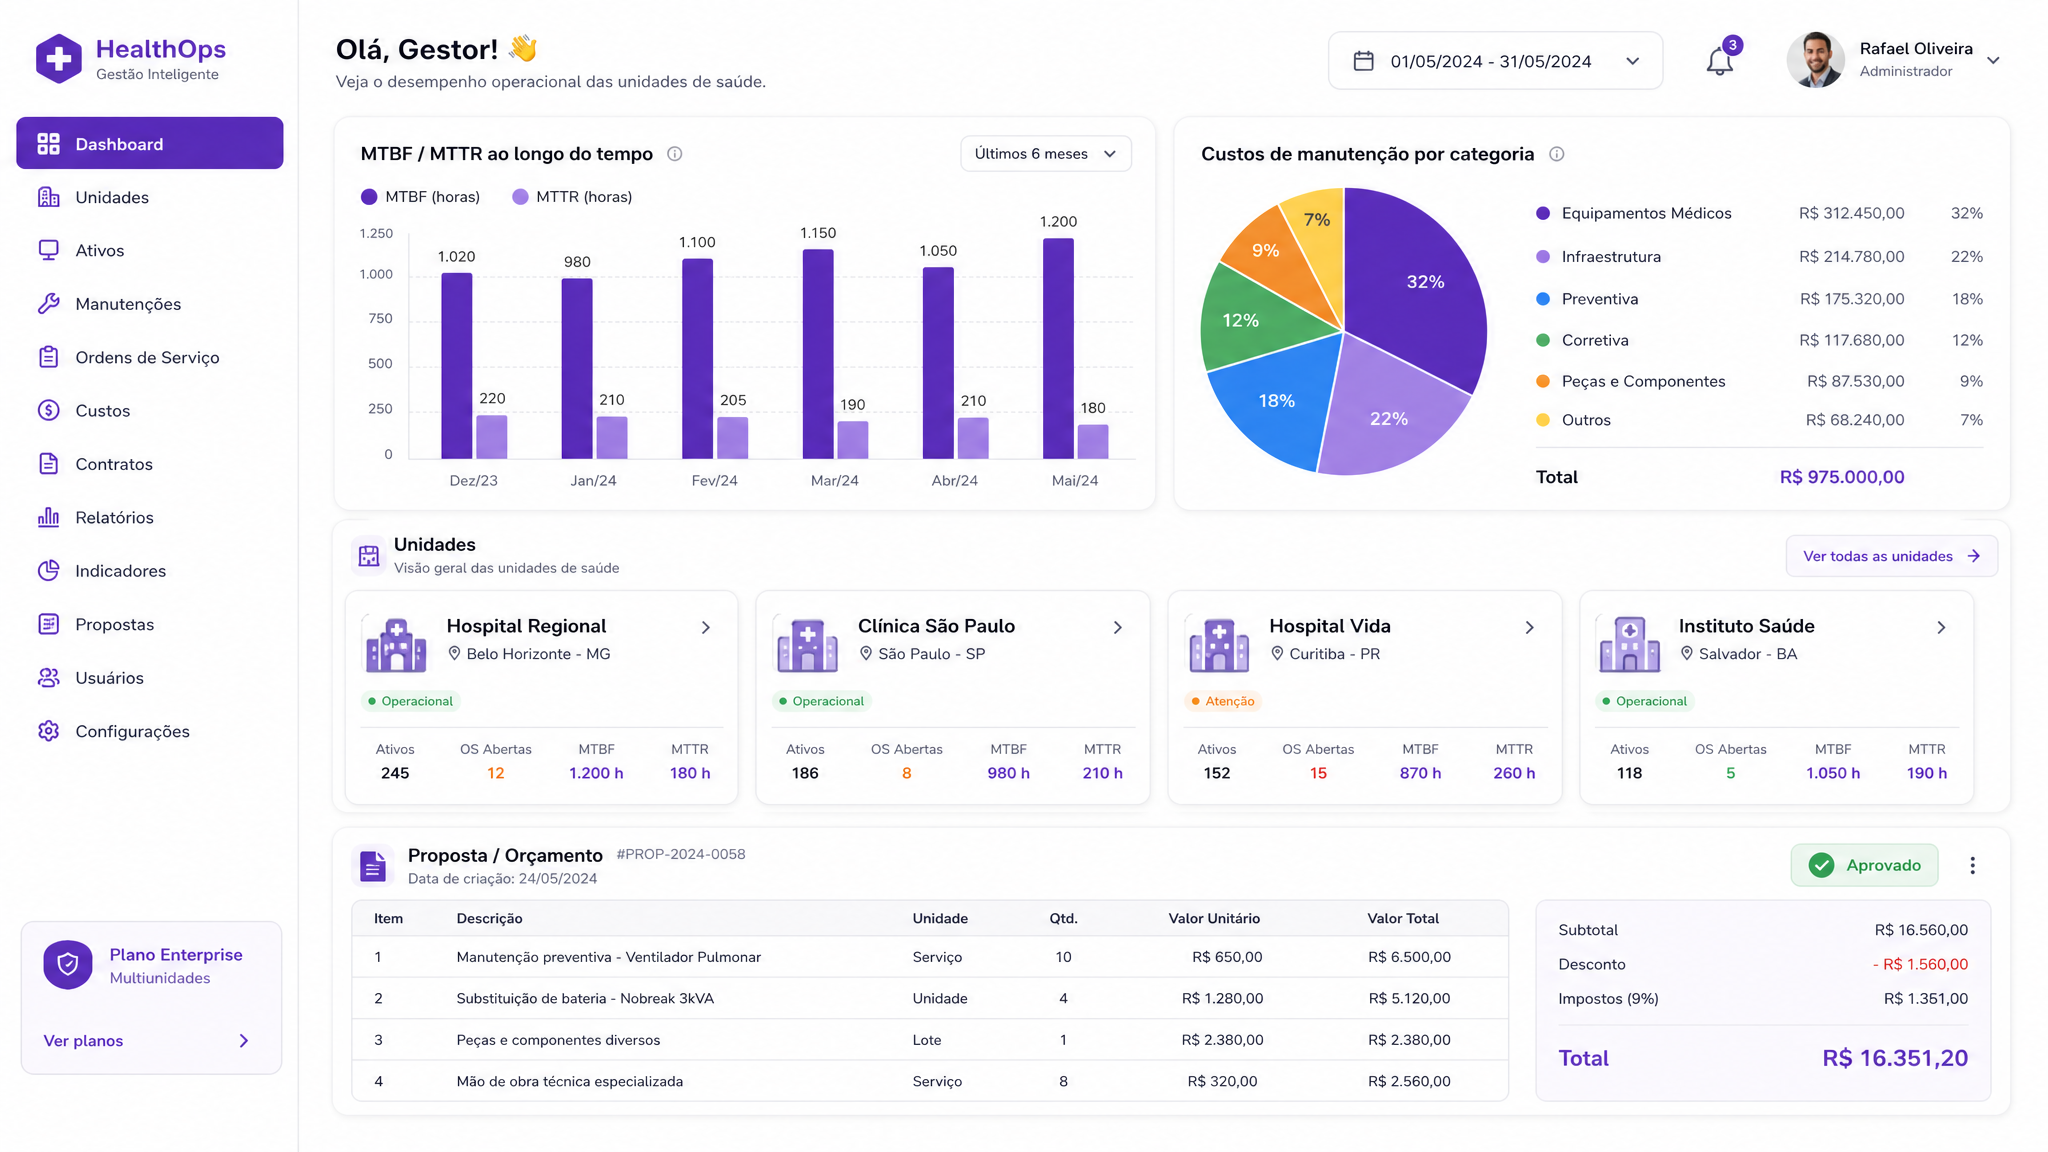Click Rafael Oliveira's profile avatar
2048x1152 pixels.
1816,60
